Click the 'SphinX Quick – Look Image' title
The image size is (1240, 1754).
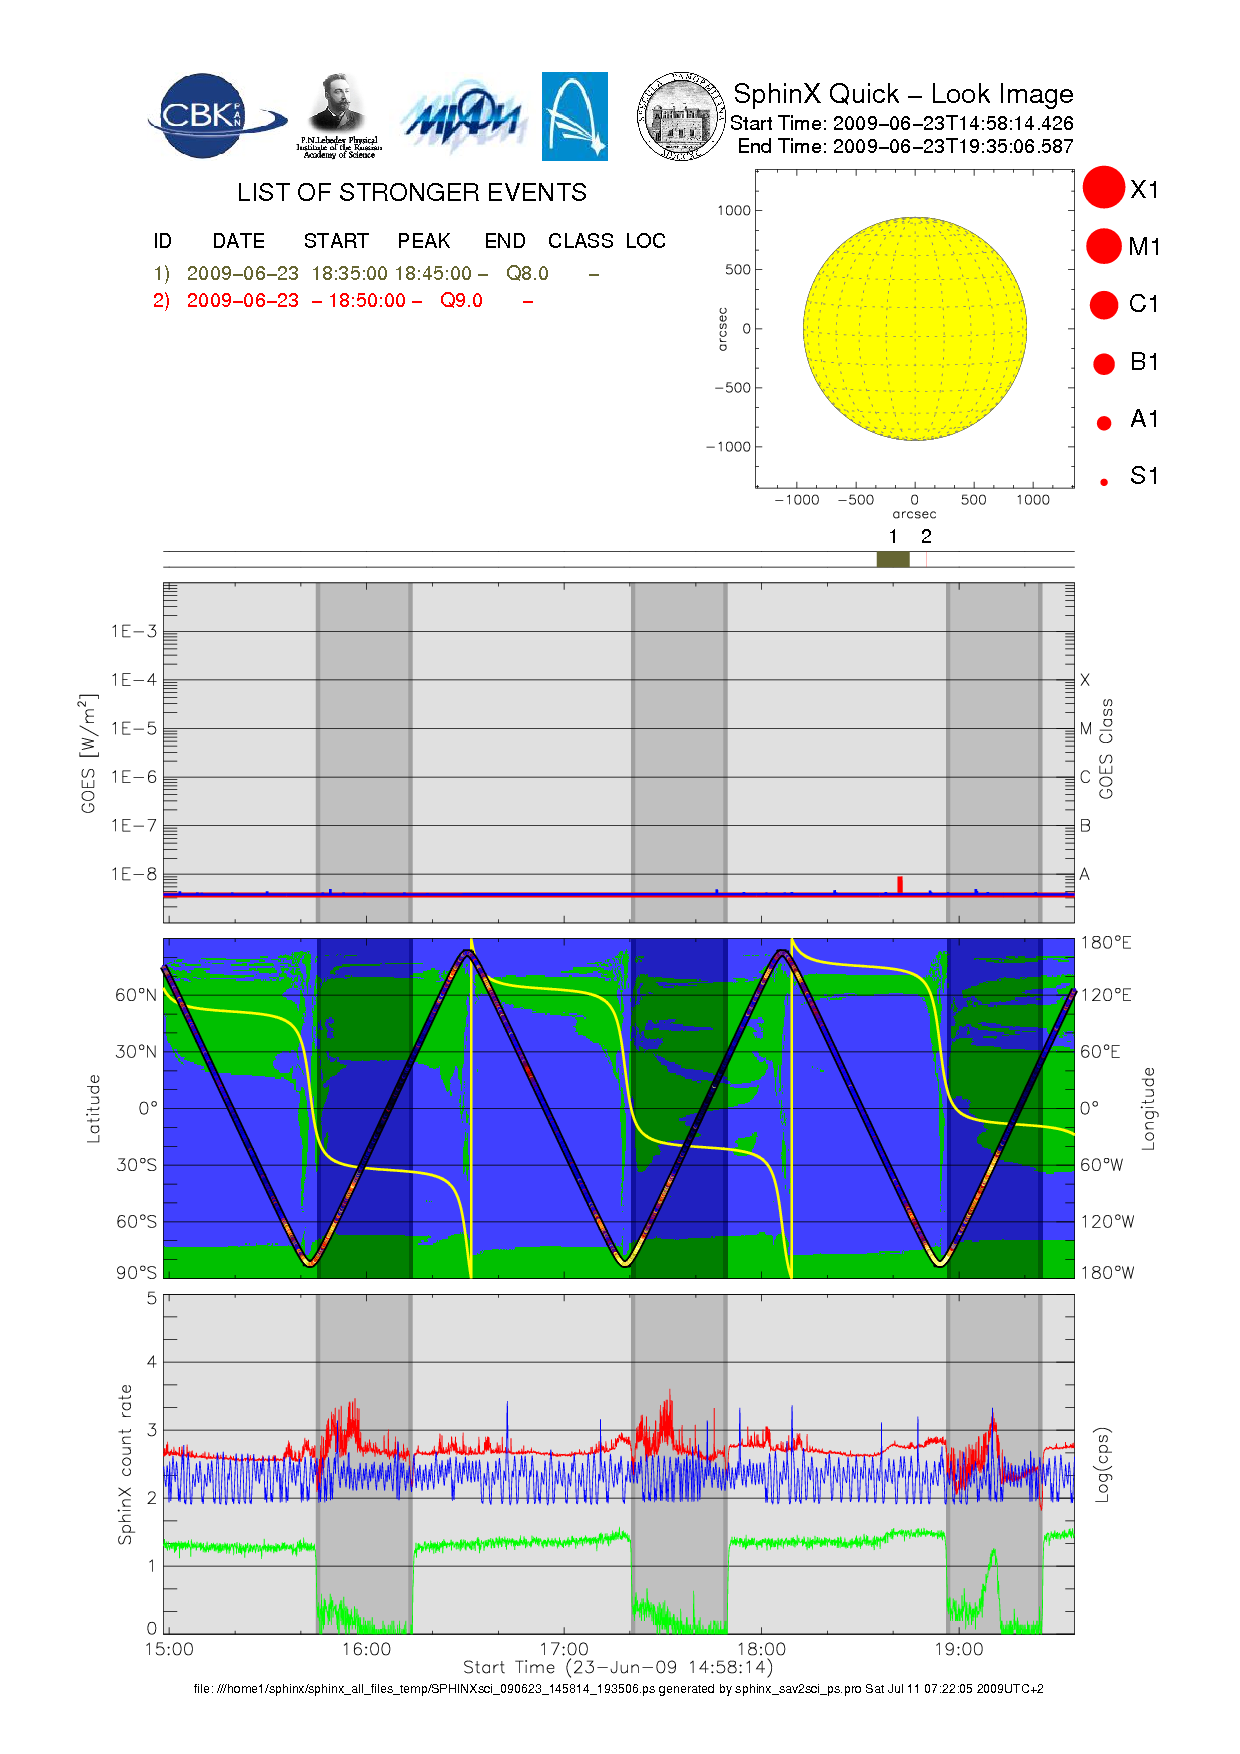click(x=903, y=94)
